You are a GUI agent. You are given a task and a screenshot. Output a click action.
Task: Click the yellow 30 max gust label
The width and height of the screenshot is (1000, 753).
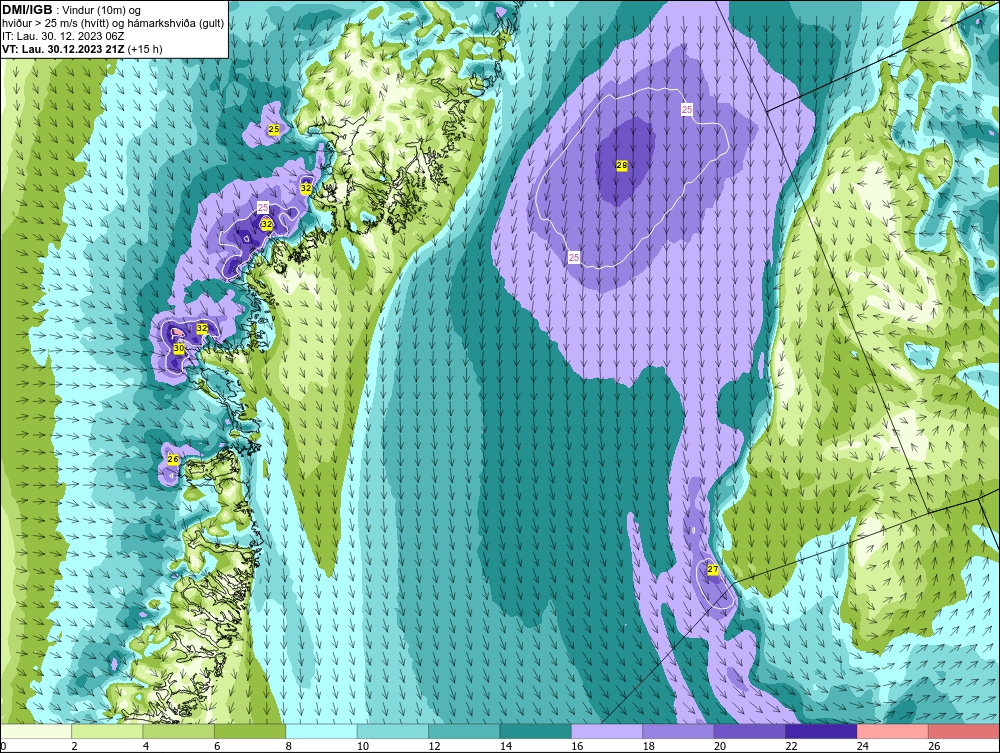pos(179,349)
